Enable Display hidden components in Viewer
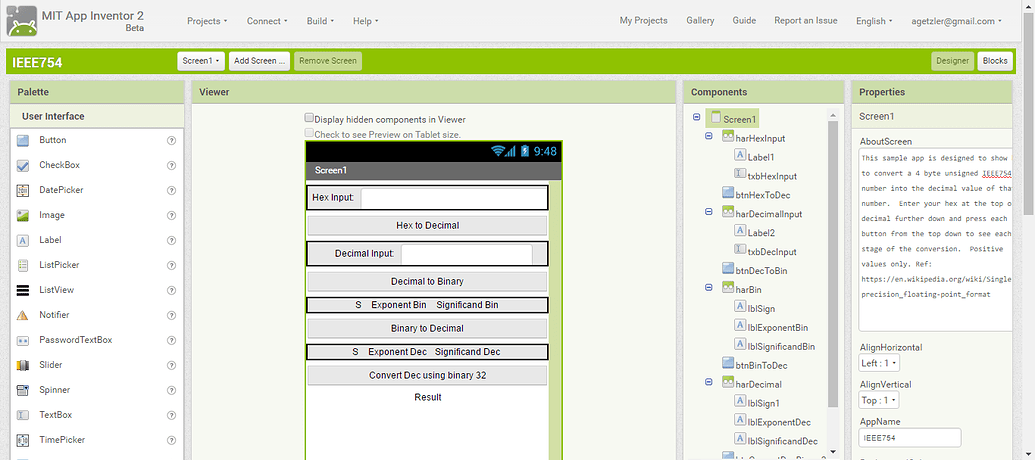Image resolution: width=1035 pixels, height=460 pixels. [309, 118]
